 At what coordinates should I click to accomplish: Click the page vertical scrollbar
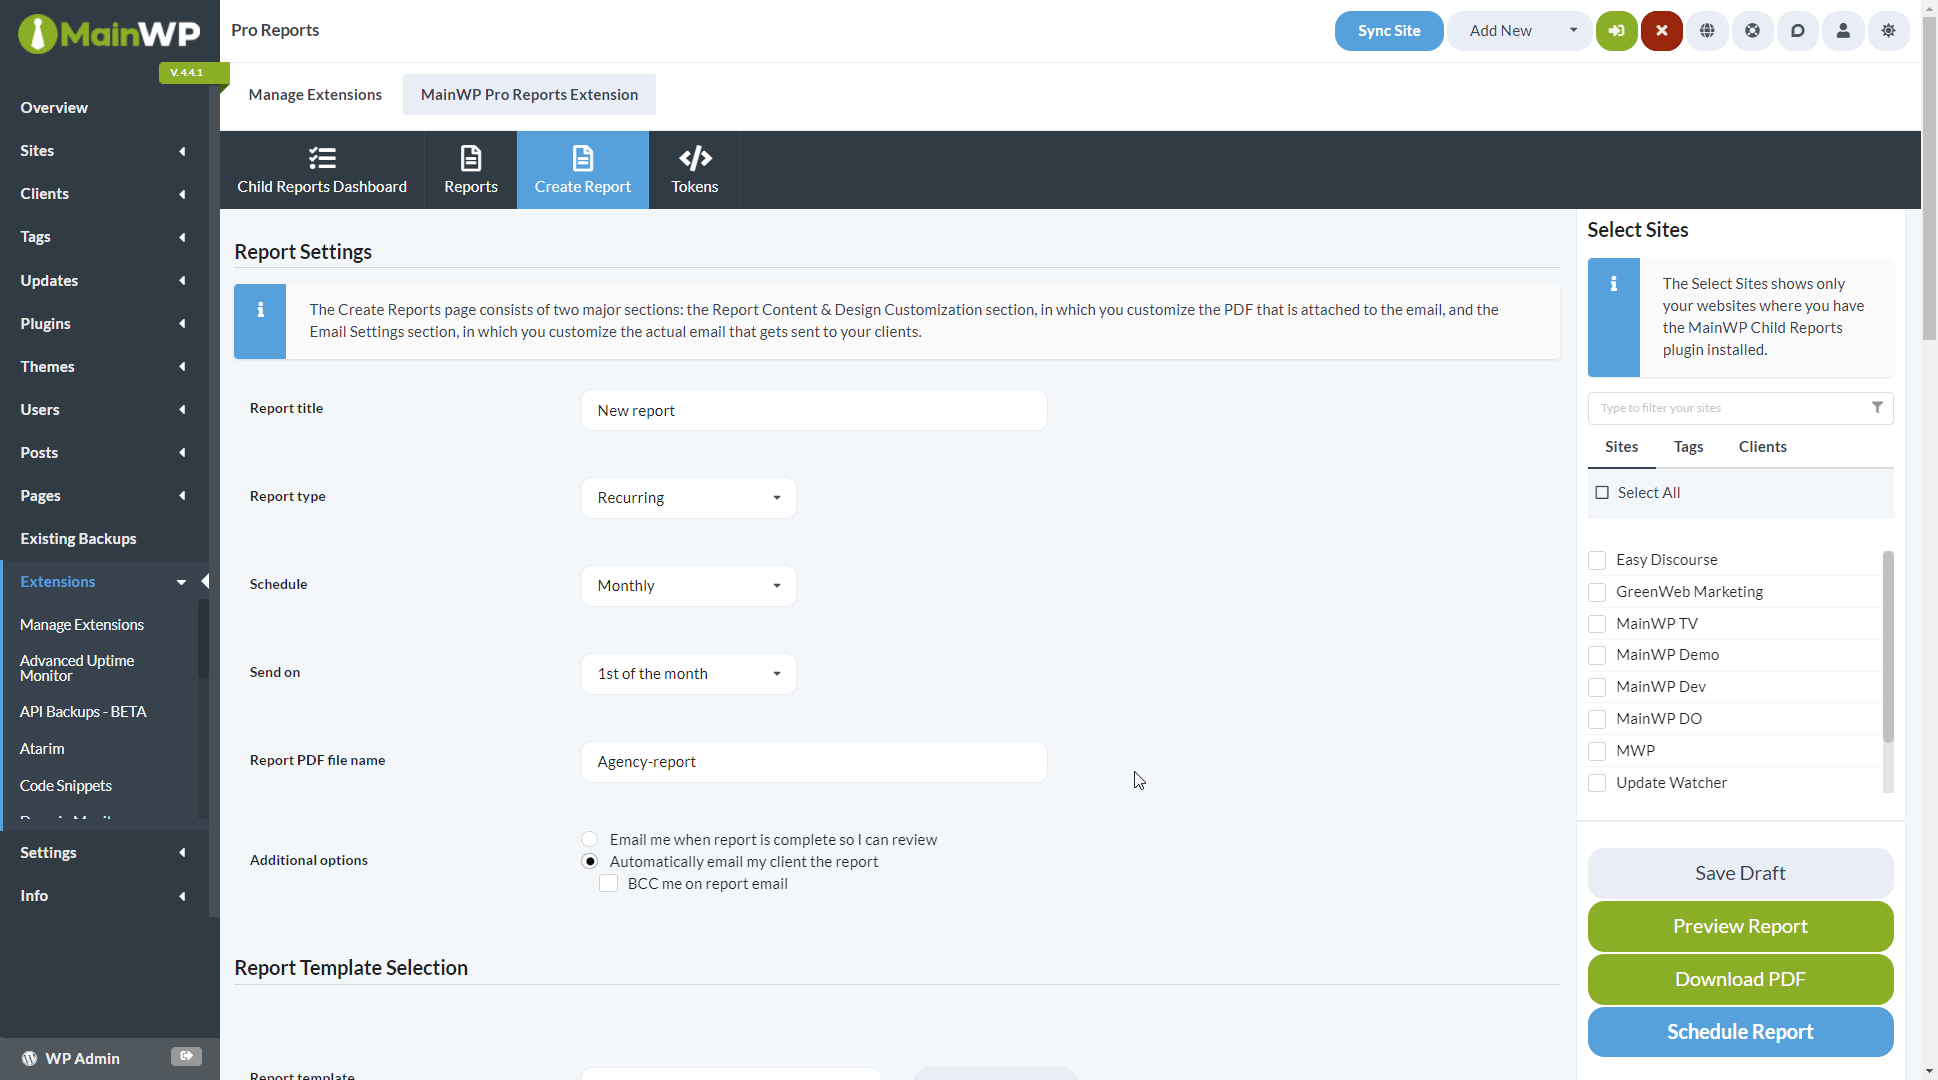pyautogui.click(x=1929, y=178)
